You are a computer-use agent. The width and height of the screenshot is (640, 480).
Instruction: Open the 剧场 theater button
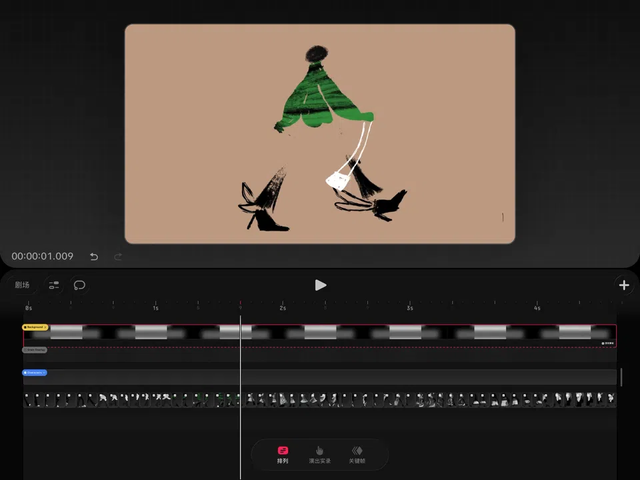tap(22, 285)
